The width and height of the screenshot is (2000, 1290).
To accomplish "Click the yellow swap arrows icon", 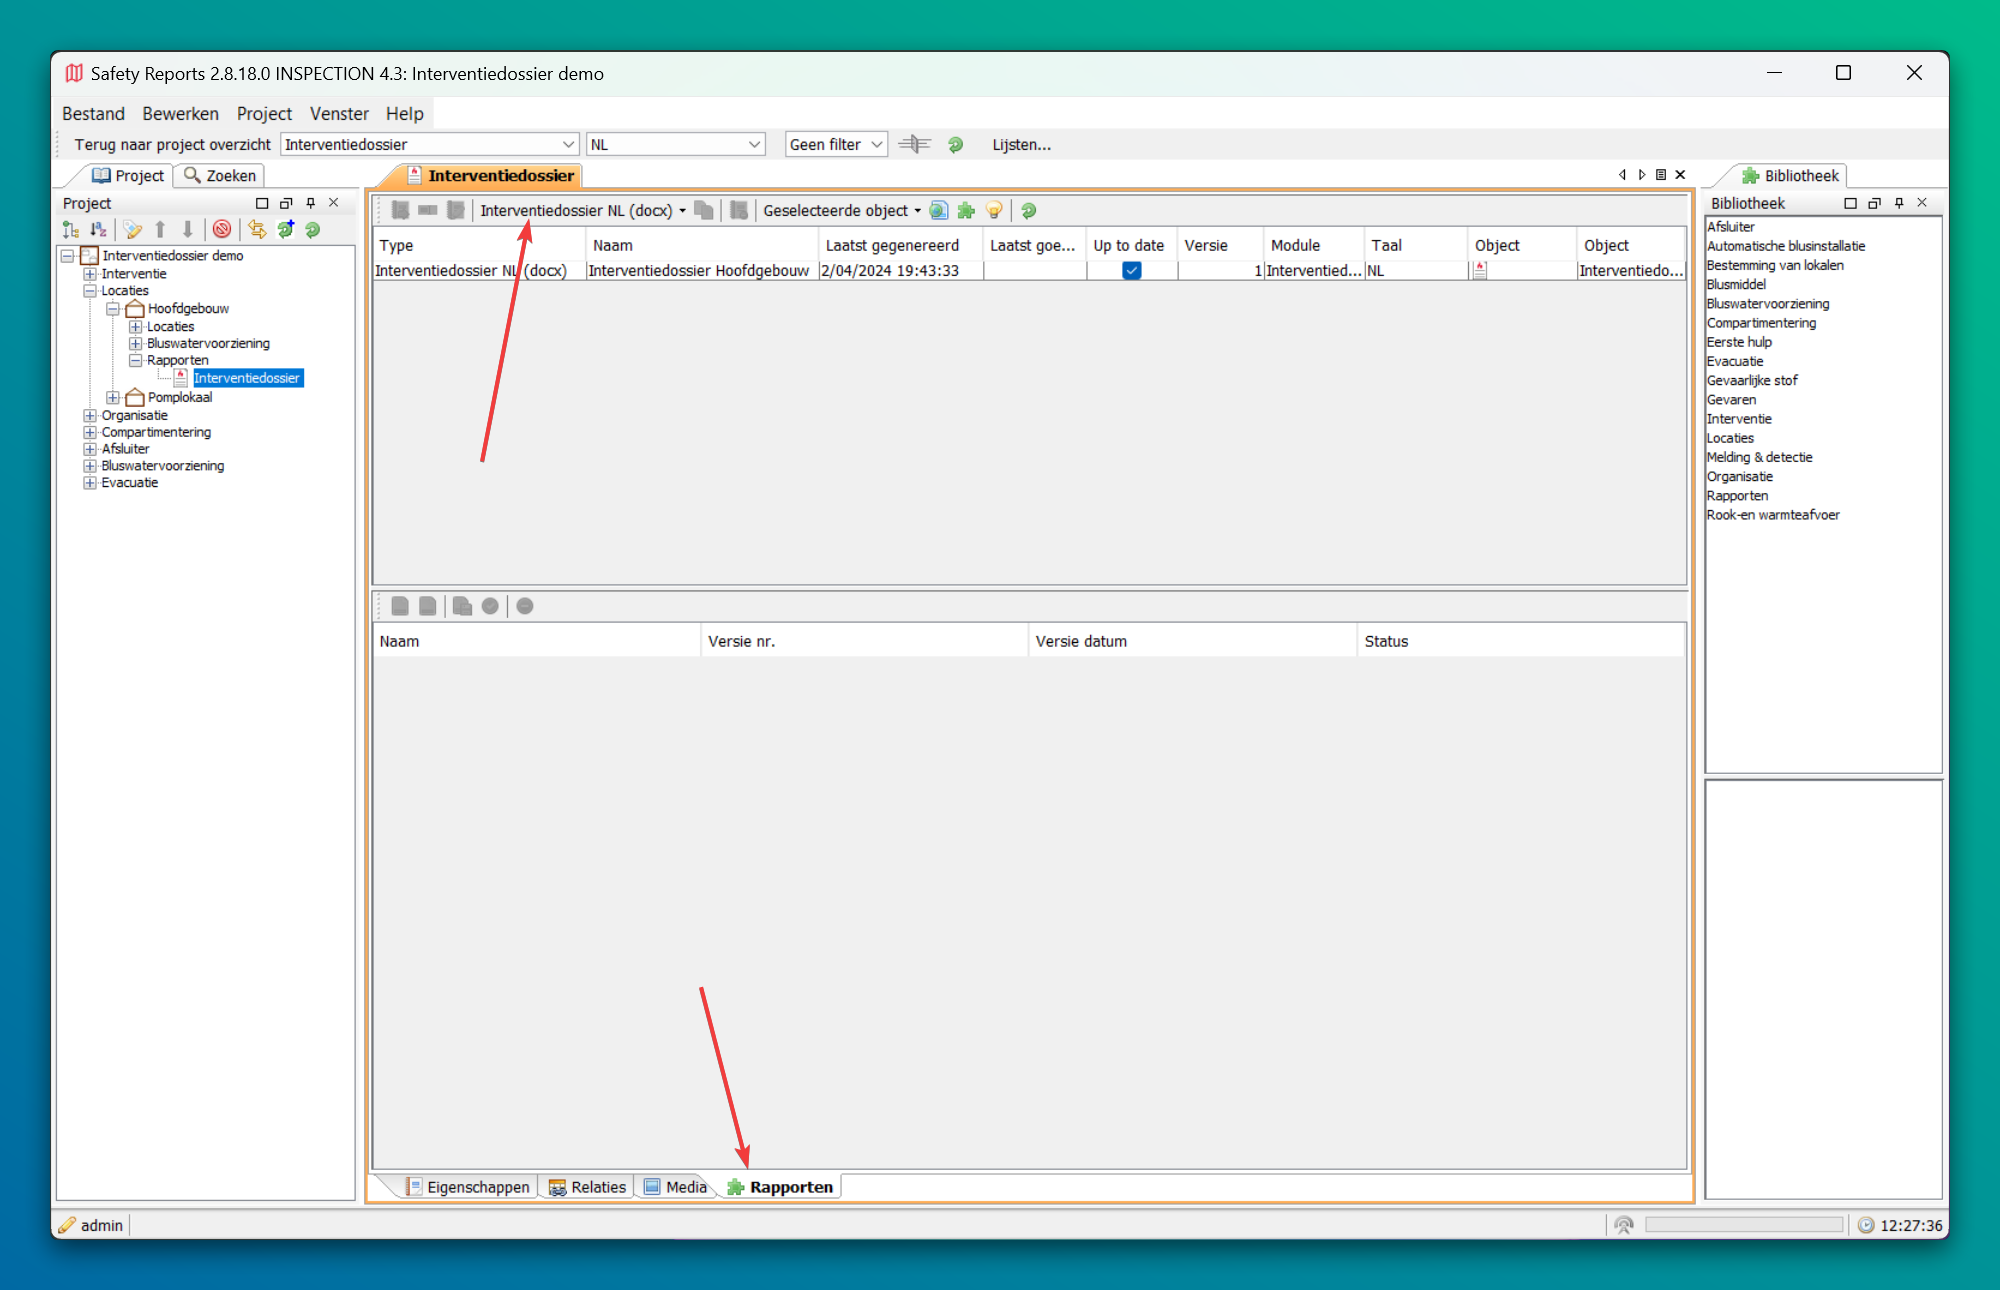I will coord(257,230).
